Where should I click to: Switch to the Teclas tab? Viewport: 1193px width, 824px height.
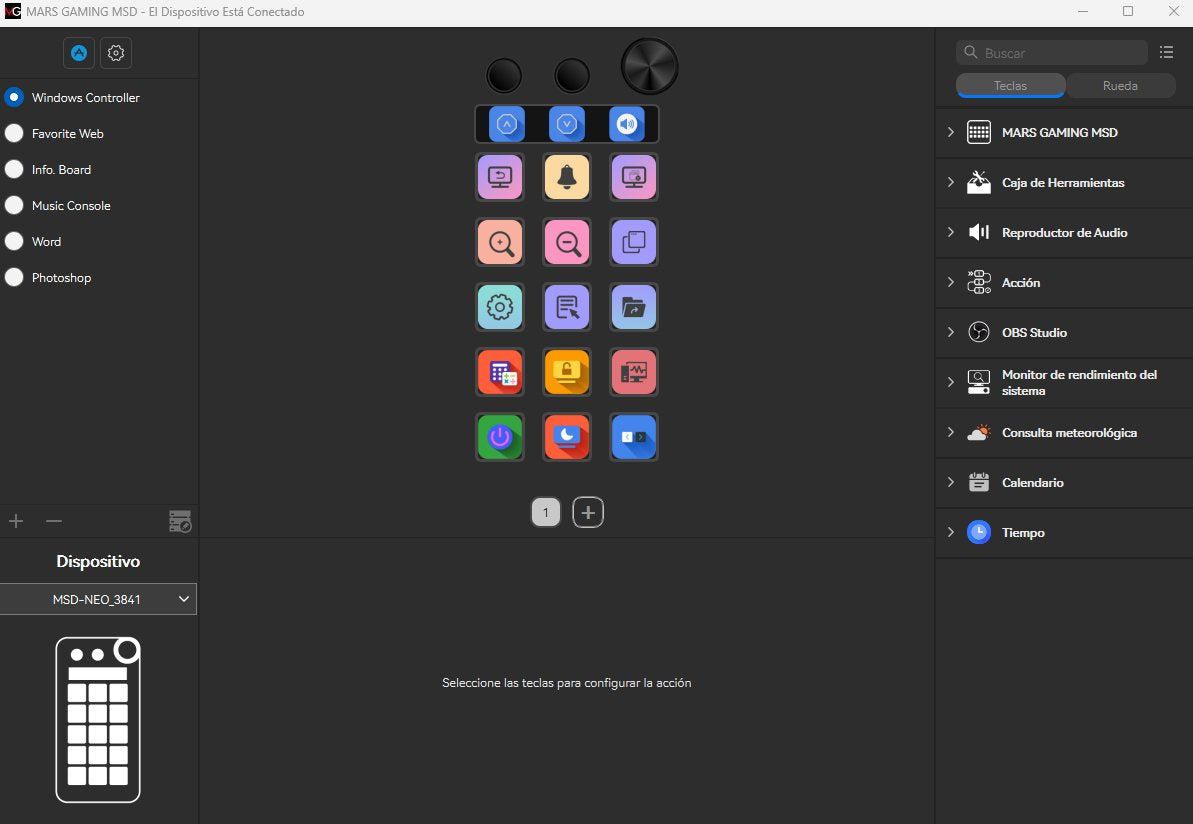click(x=1010, y=86)
